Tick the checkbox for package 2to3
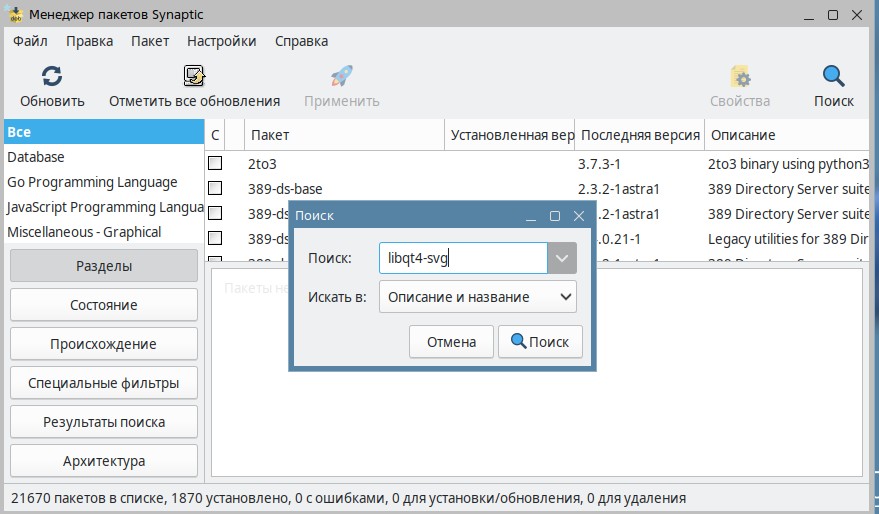 pyautogui.click(x=215, y=163)
